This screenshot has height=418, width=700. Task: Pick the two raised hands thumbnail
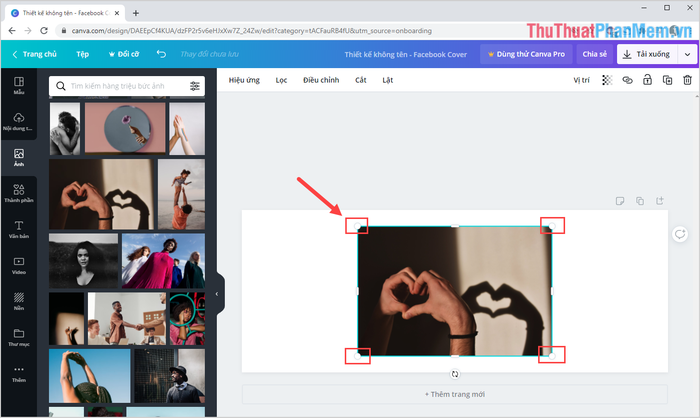point(187,129)
